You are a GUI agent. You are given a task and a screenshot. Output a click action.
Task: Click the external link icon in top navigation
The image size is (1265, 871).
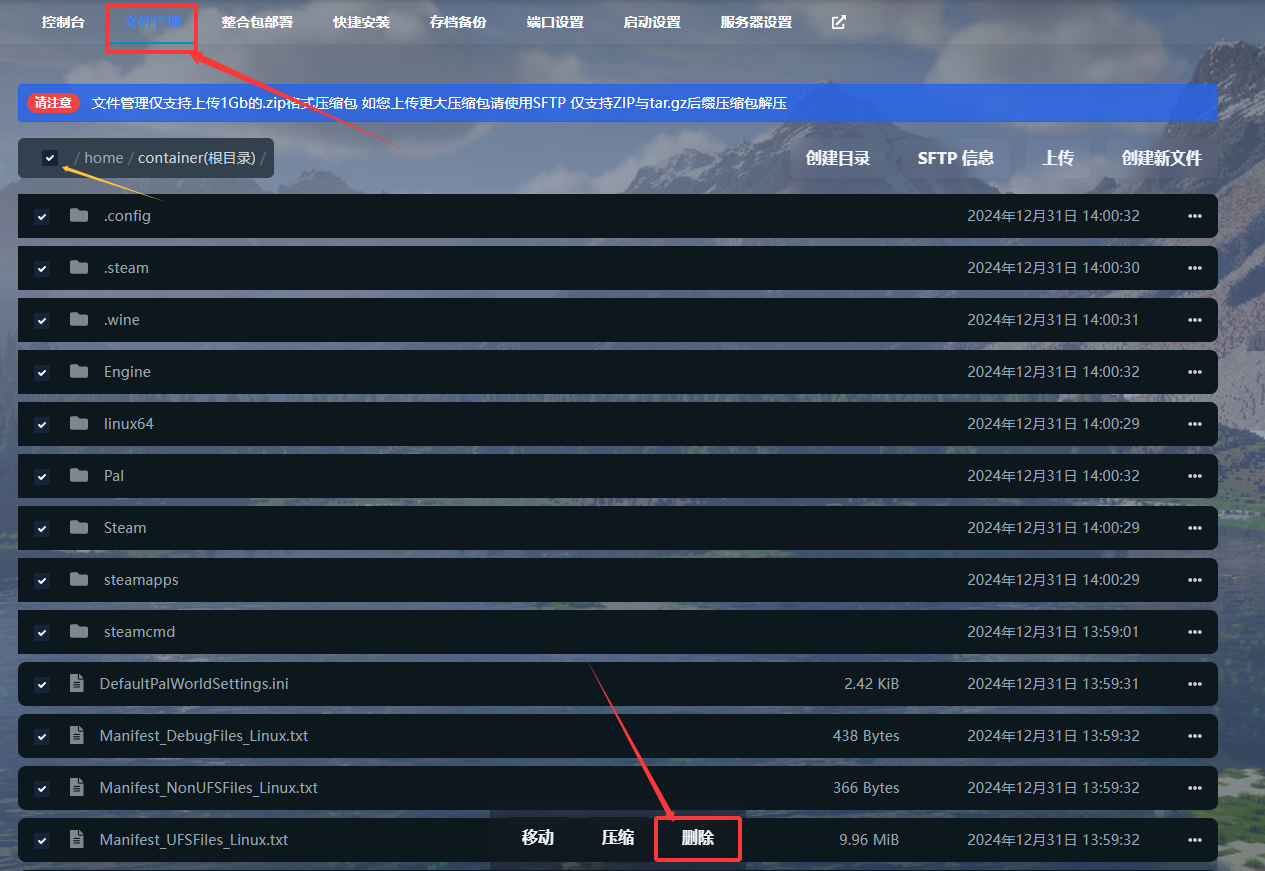838,22
